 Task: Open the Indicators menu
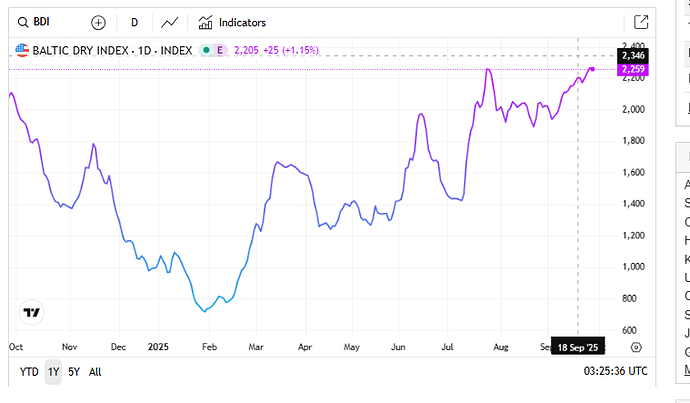(x=232, y=22)
